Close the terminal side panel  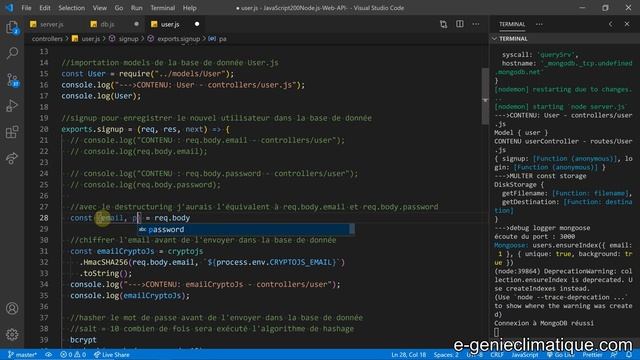pyautogui.click(x=627, y=24)
